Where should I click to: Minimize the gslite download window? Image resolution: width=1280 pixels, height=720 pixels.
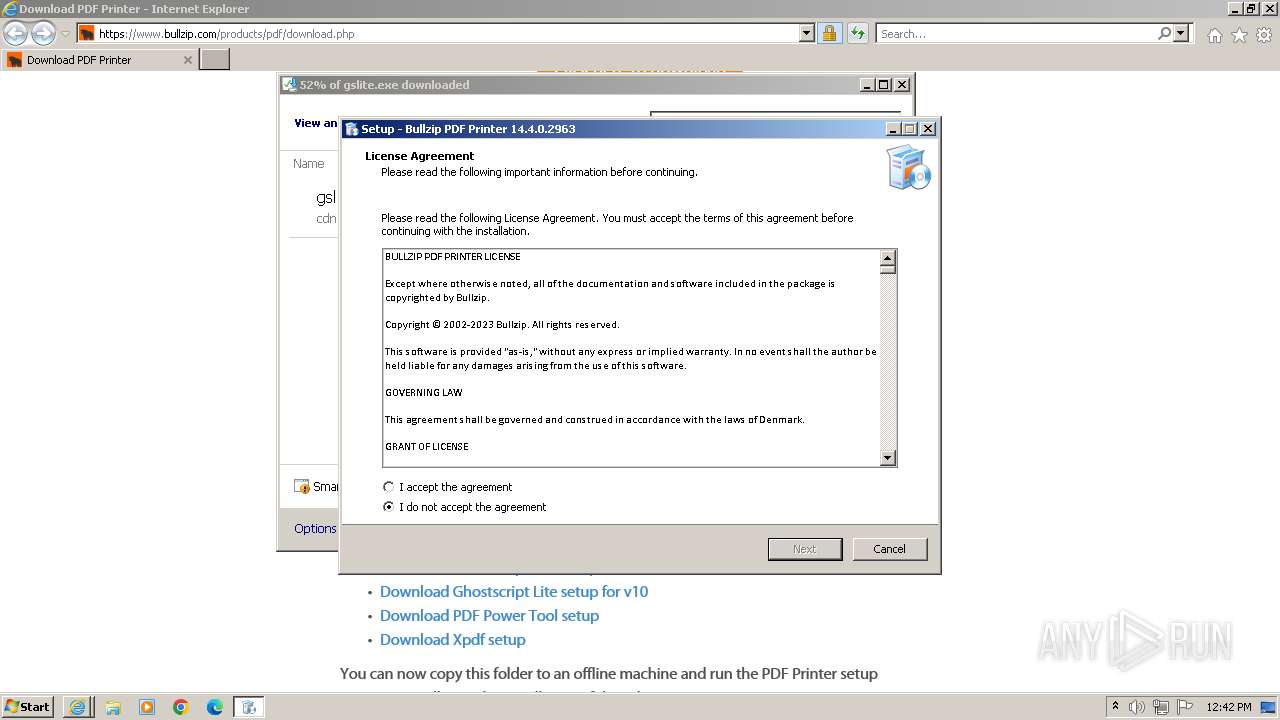(867, 85)
